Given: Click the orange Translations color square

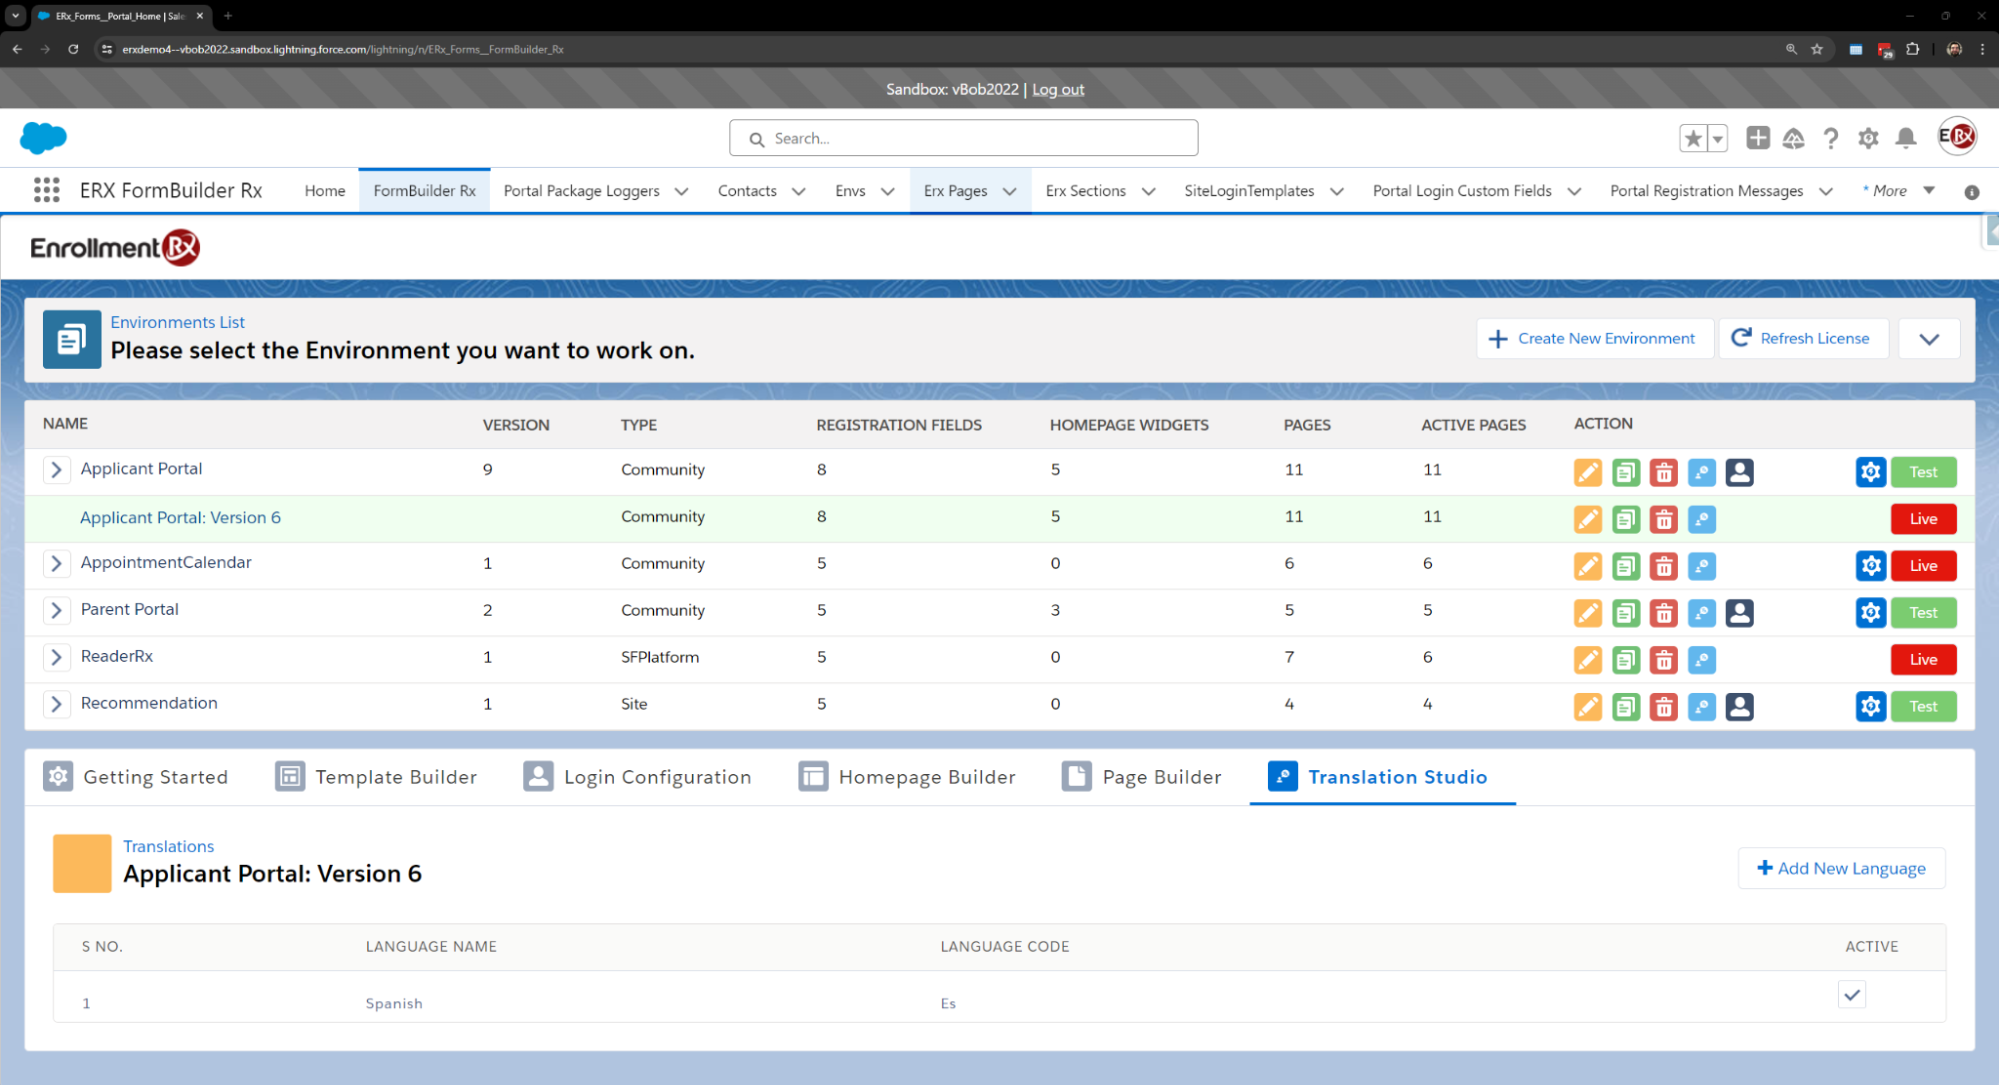Looking at the screenshot, I should tap(82, 863).
